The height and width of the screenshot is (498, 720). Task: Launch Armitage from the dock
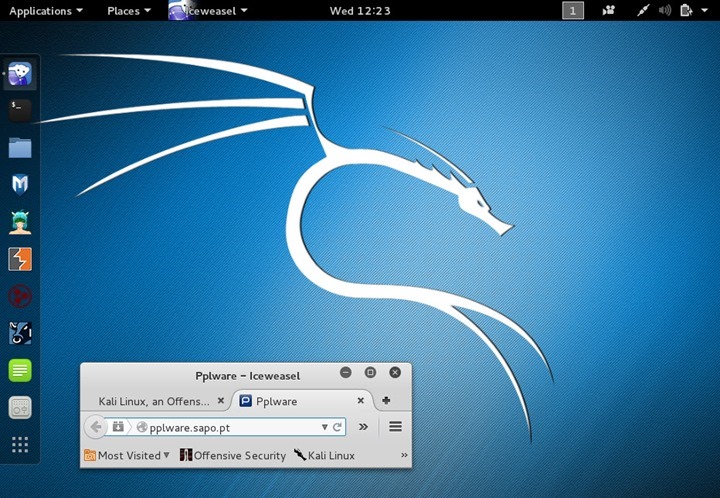pyautogui.click(x=20, y=222)
